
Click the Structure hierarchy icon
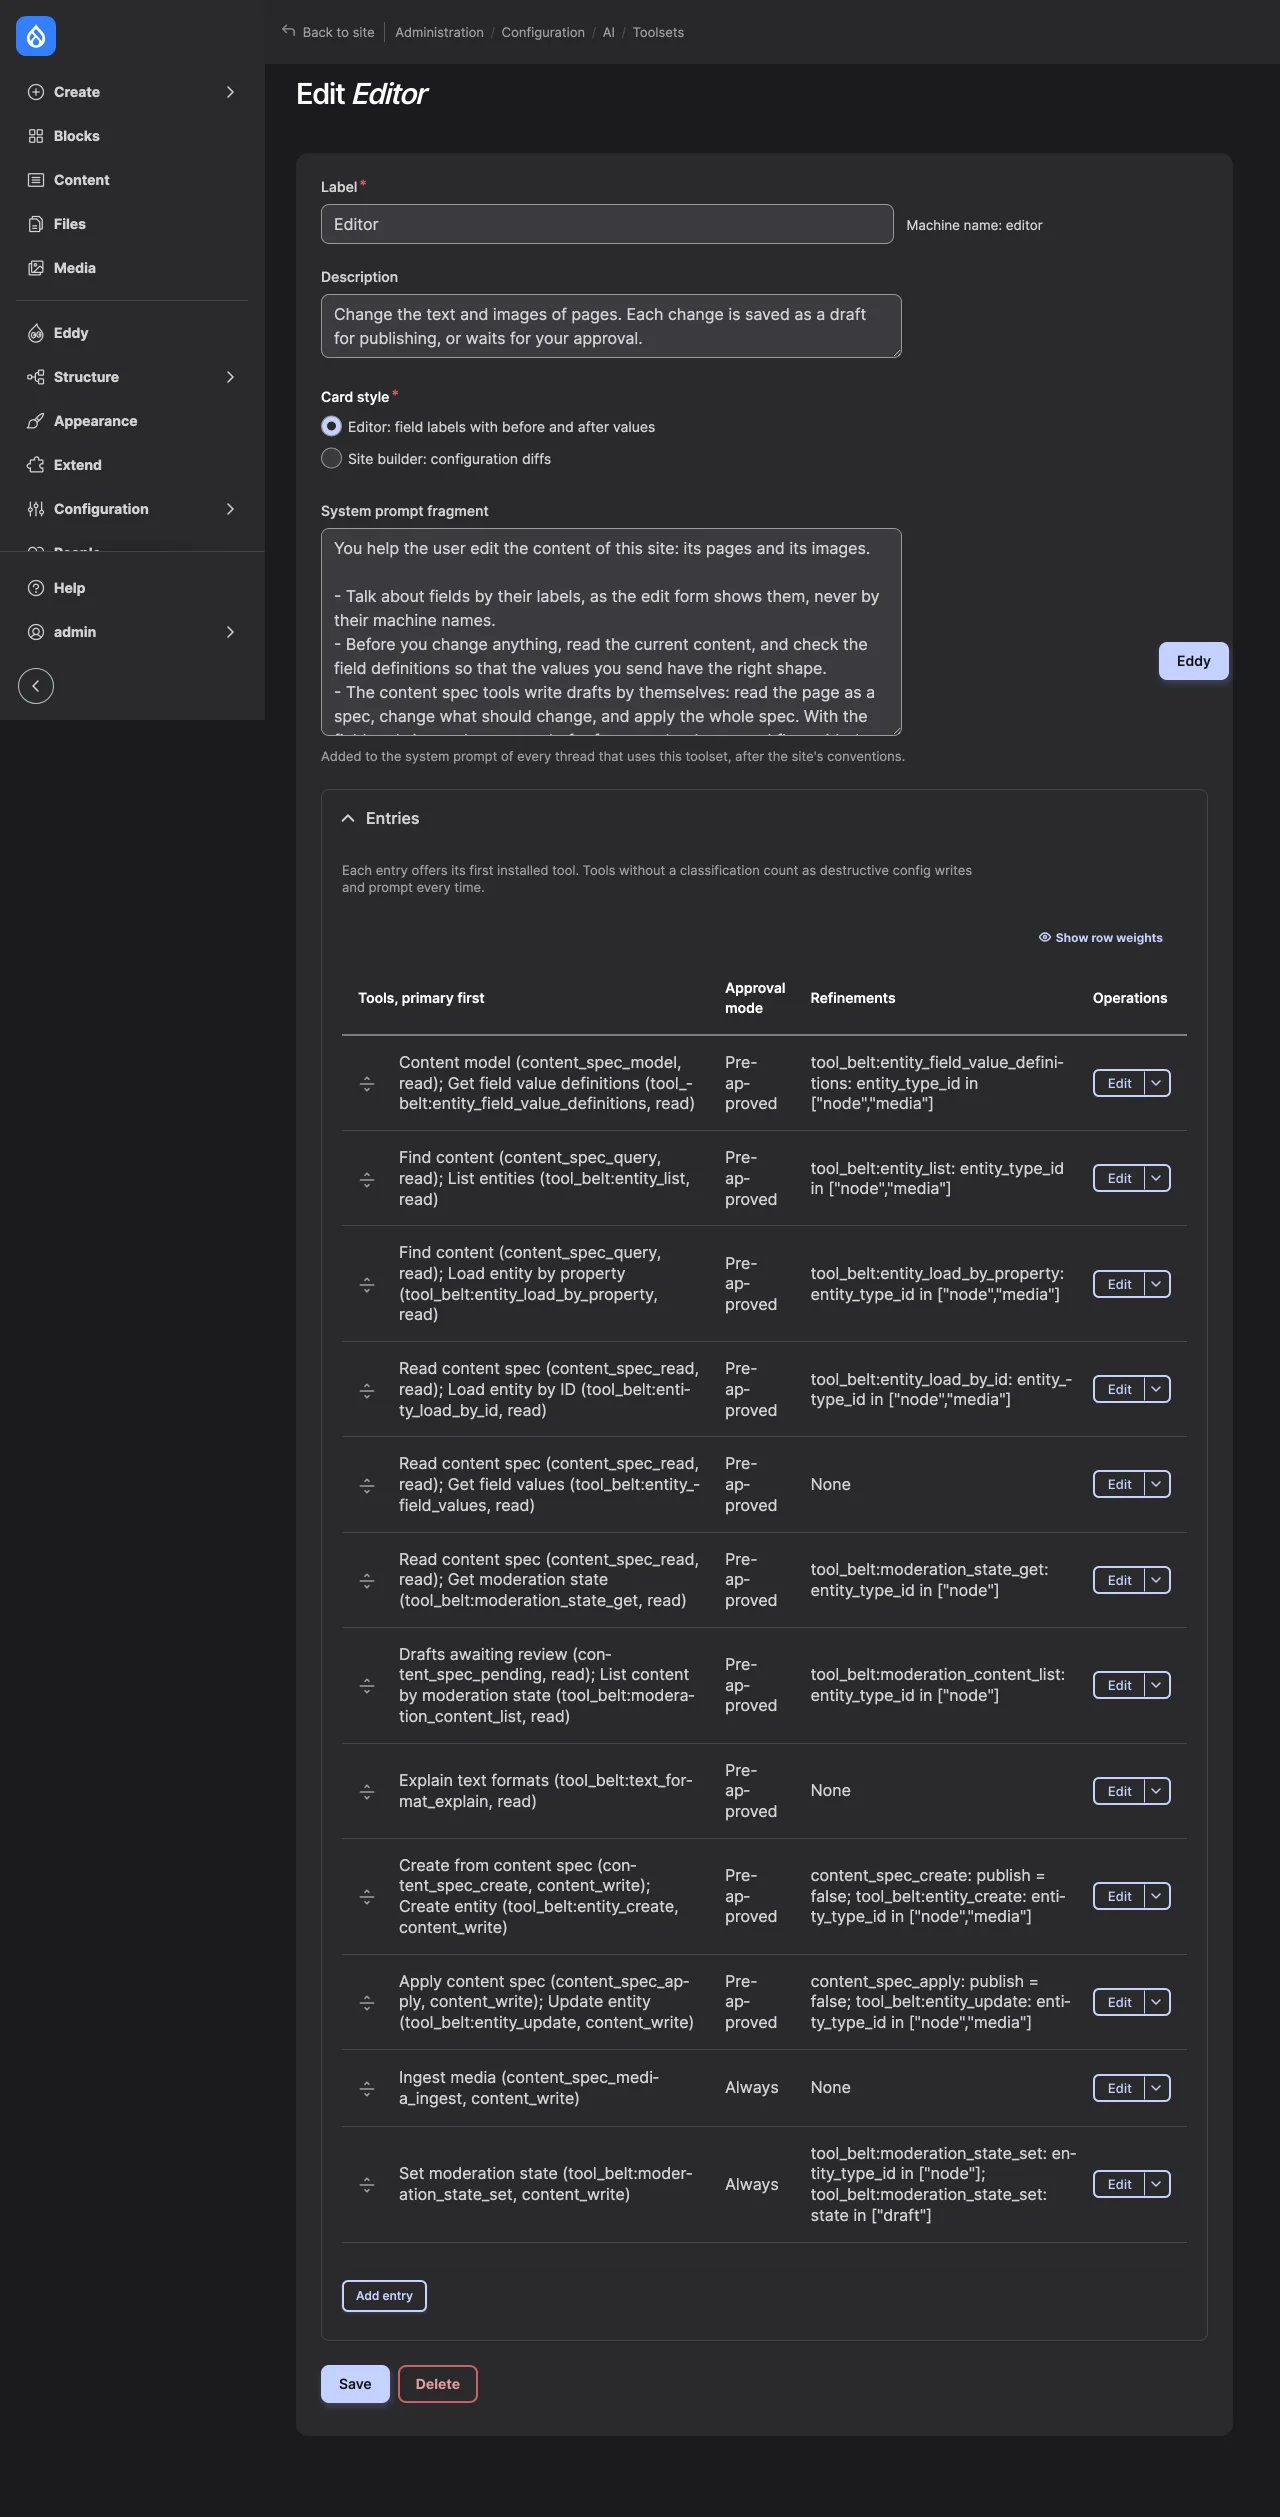point(36,377)
